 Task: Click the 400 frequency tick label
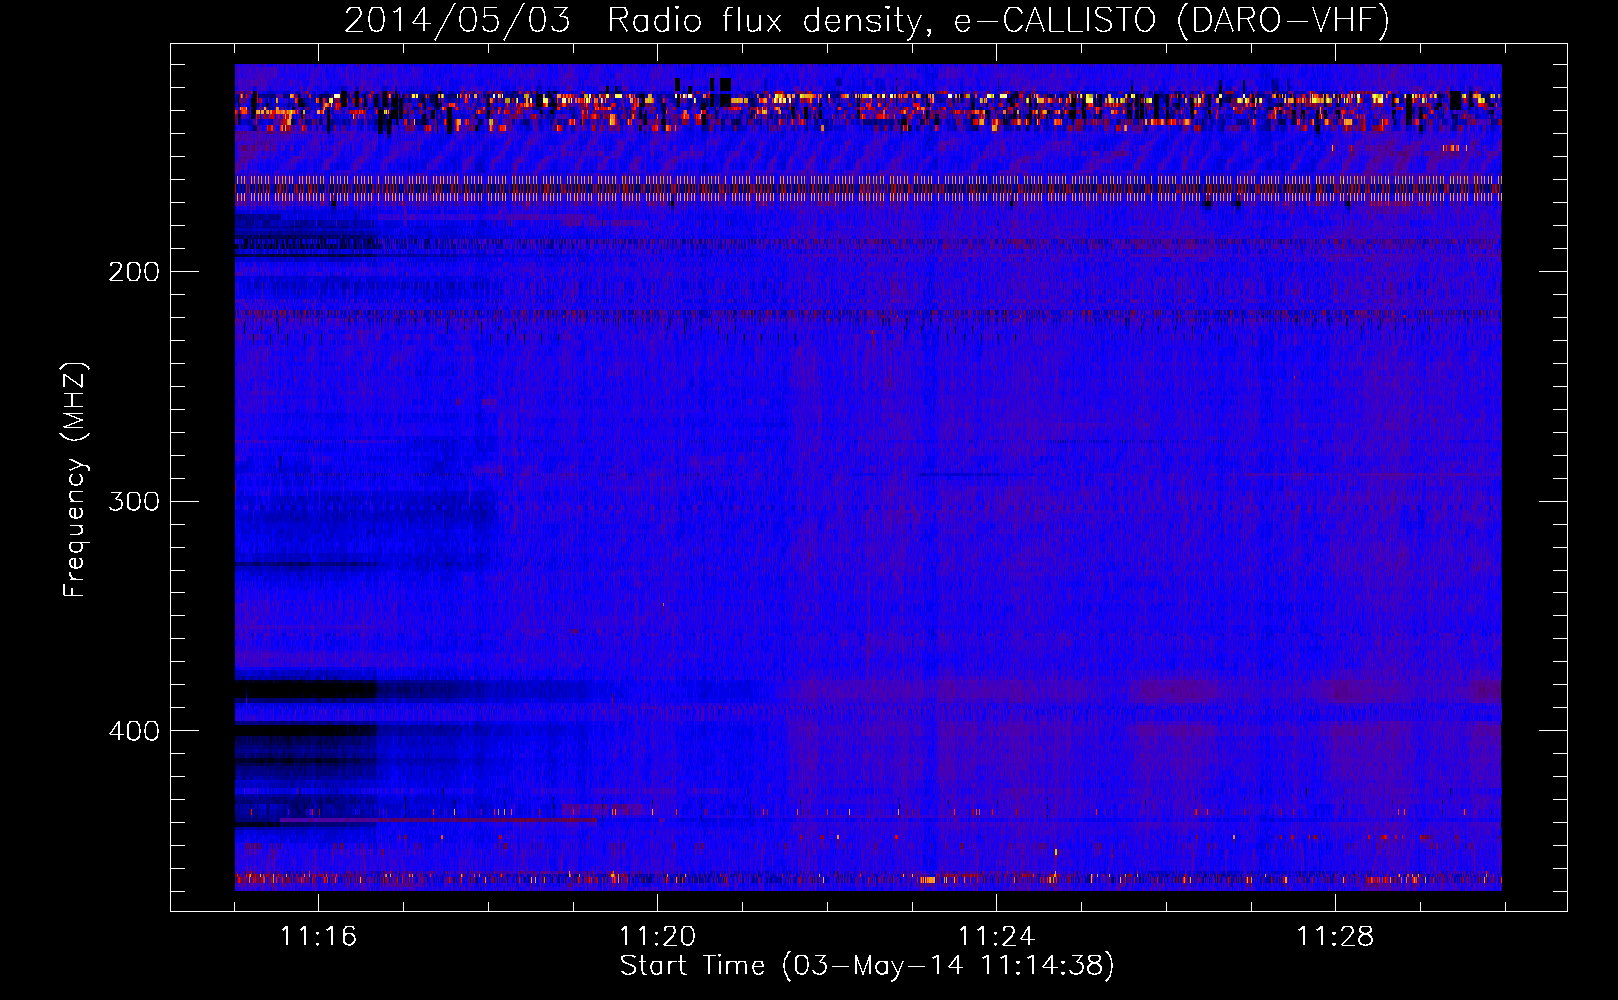pyautogui.click(x=134, y=731)
